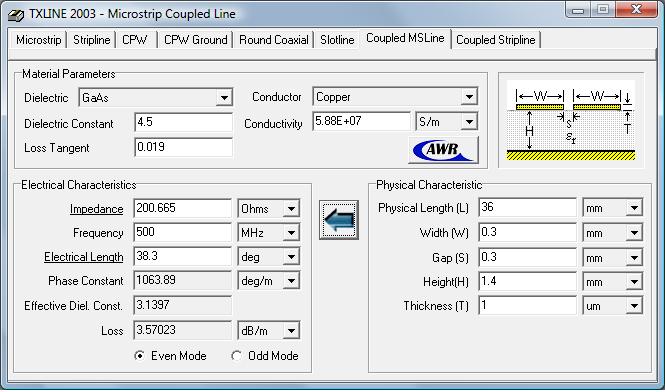Click the underlined Electrical Length label
This screenshot has width=665, height=392.
(84, 257)
